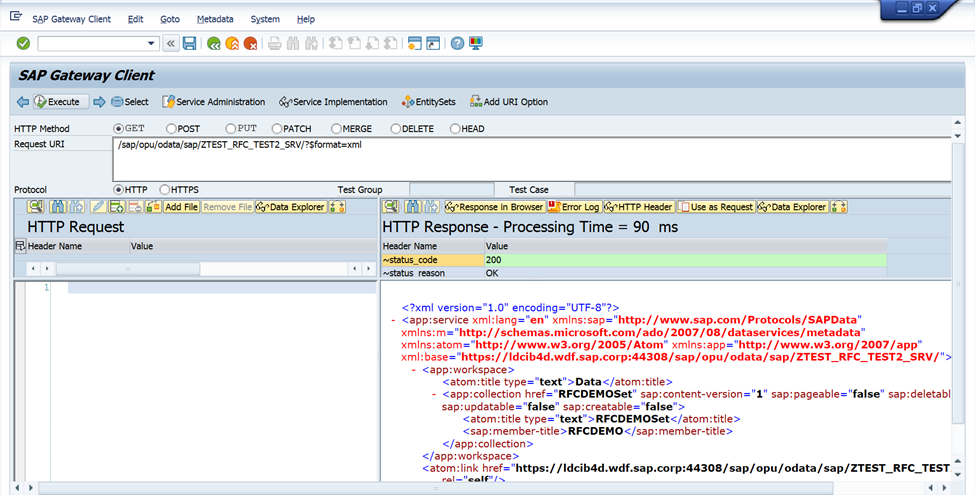975x495 pixels.
Task: Click the pencil edit icon in HTTP Request toolbar
Action: tap(98, 206)
